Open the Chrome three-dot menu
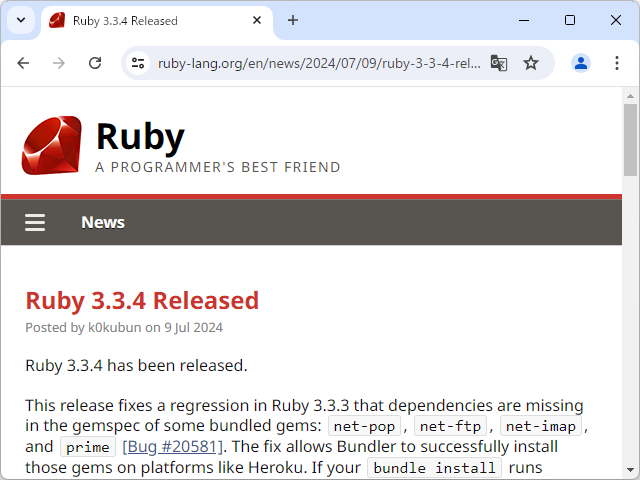The width and height of the screenshot is (640, 480). click(x=617, y=63)
